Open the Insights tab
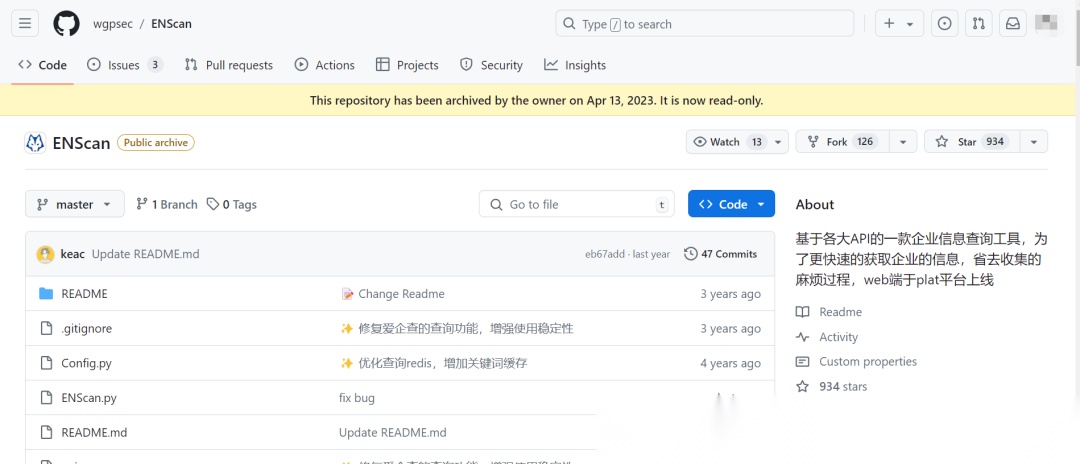 click(575, 65)
